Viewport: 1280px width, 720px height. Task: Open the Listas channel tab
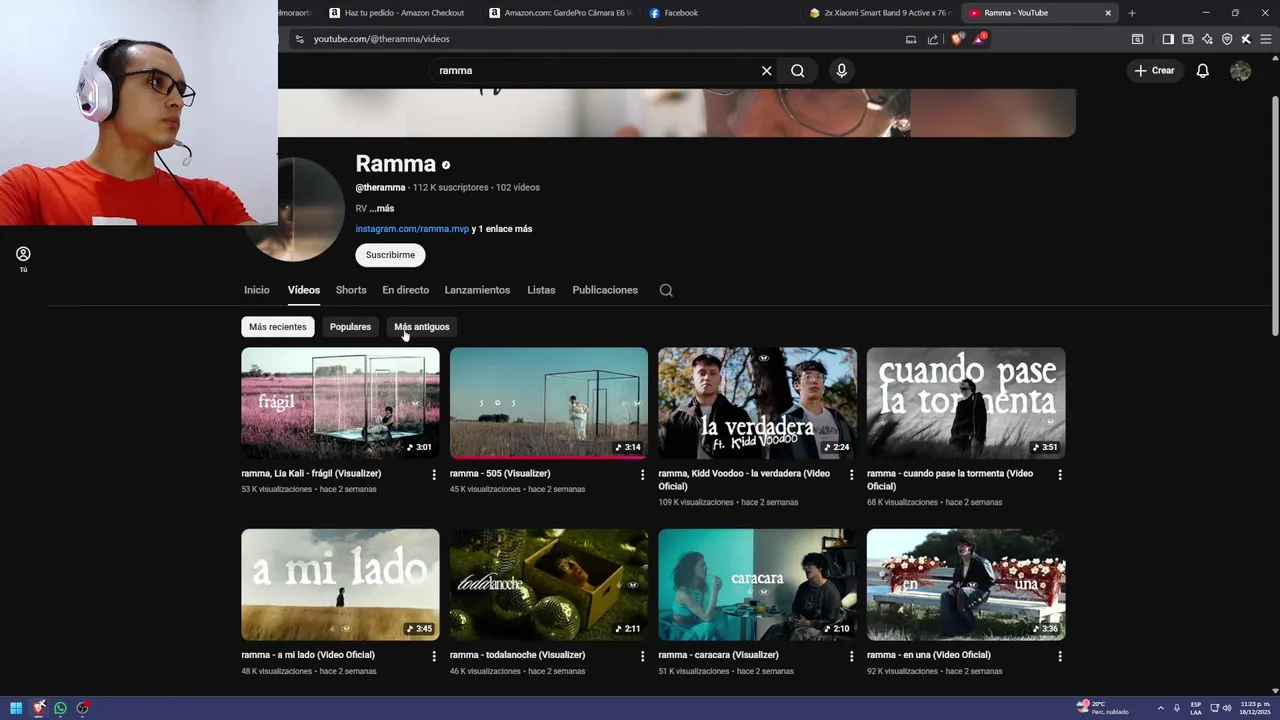[541, 290]
